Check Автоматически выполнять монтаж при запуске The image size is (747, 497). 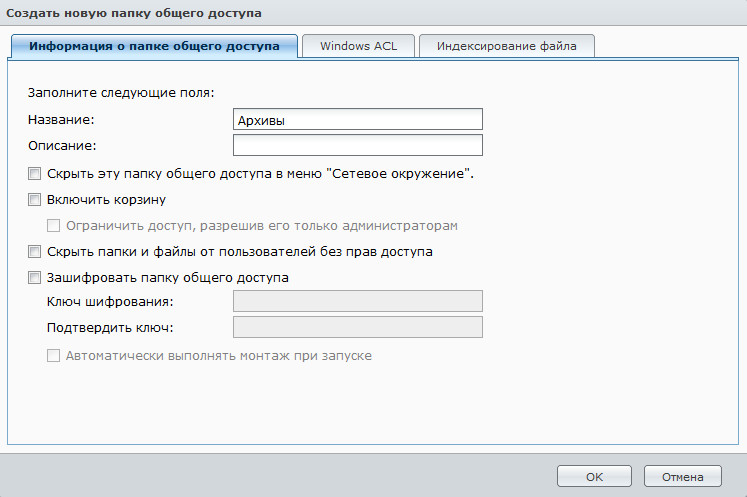pyautogui.click(x=54, y=355)
